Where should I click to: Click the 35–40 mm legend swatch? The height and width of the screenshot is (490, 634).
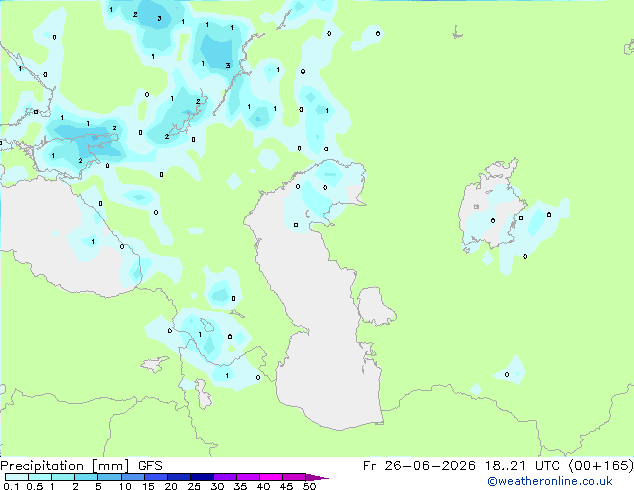(x=247, y=477)
